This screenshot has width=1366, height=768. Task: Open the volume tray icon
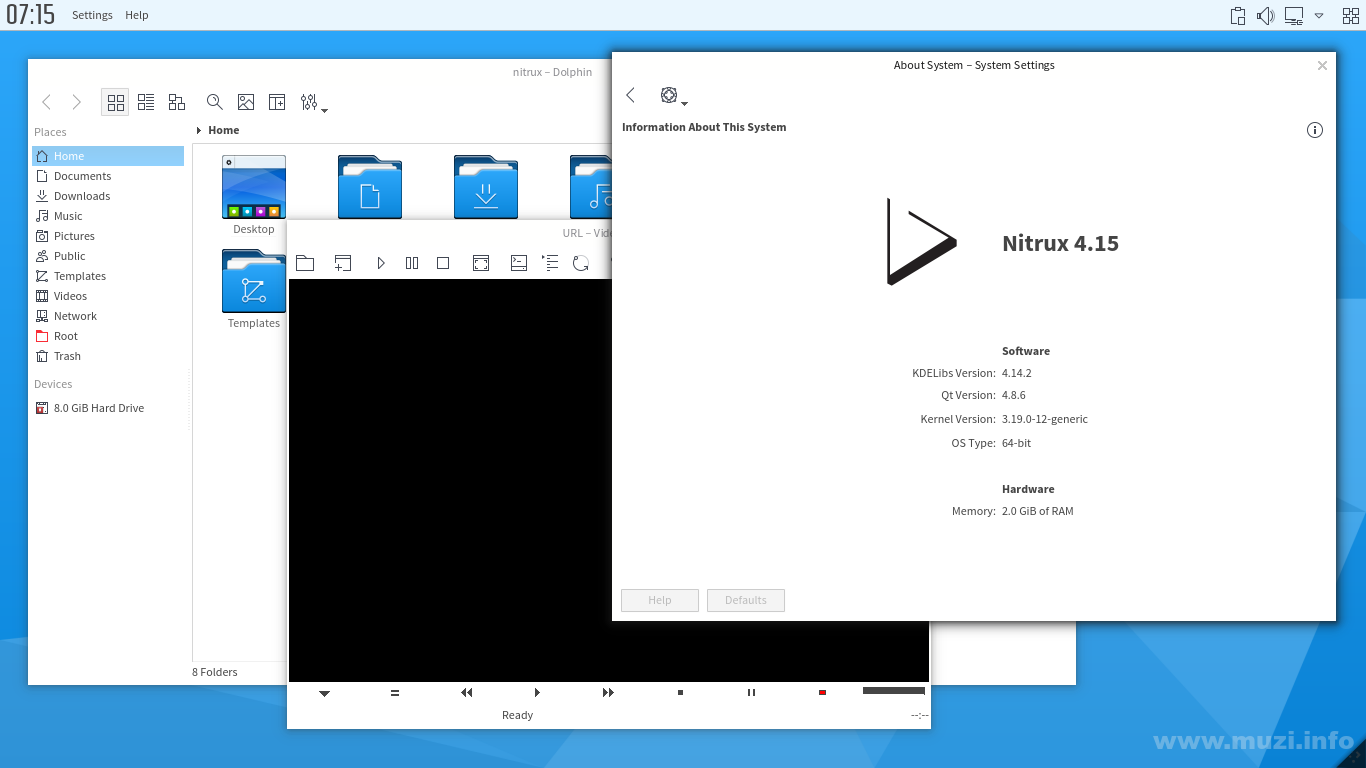1266,16
